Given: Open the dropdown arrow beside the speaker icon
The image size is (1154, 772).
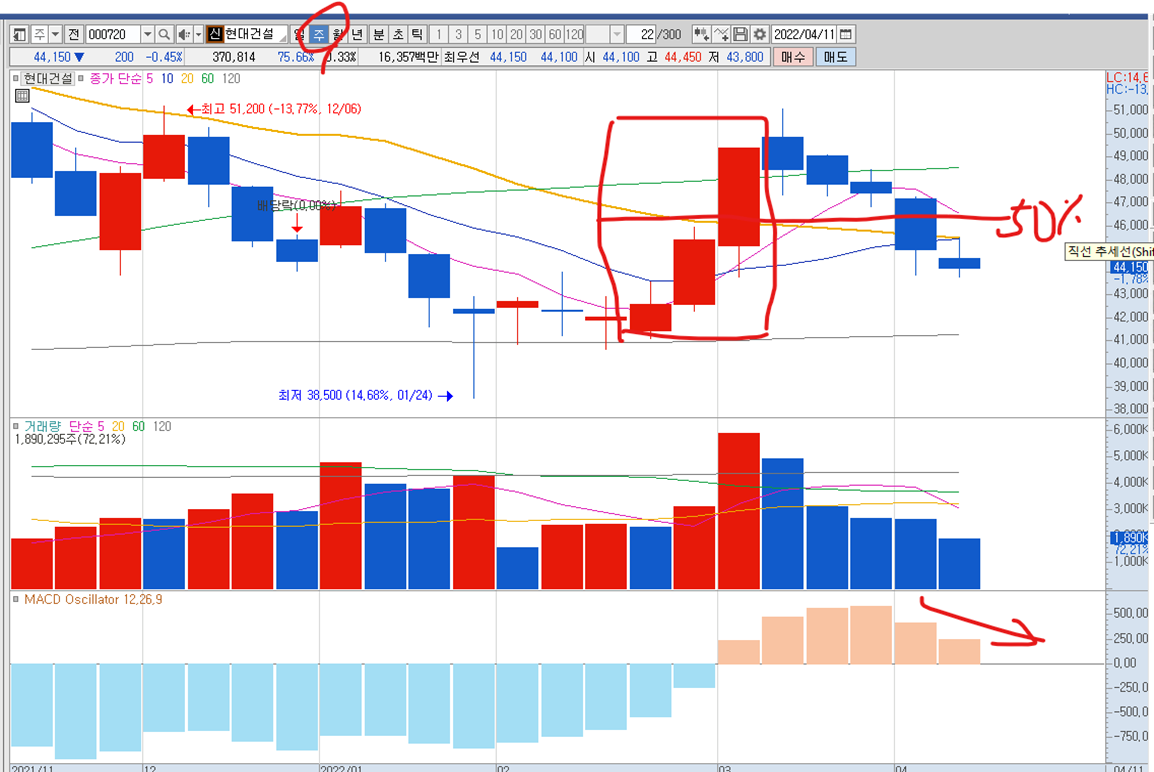Looking at the screenshot, I should point(198,35).
